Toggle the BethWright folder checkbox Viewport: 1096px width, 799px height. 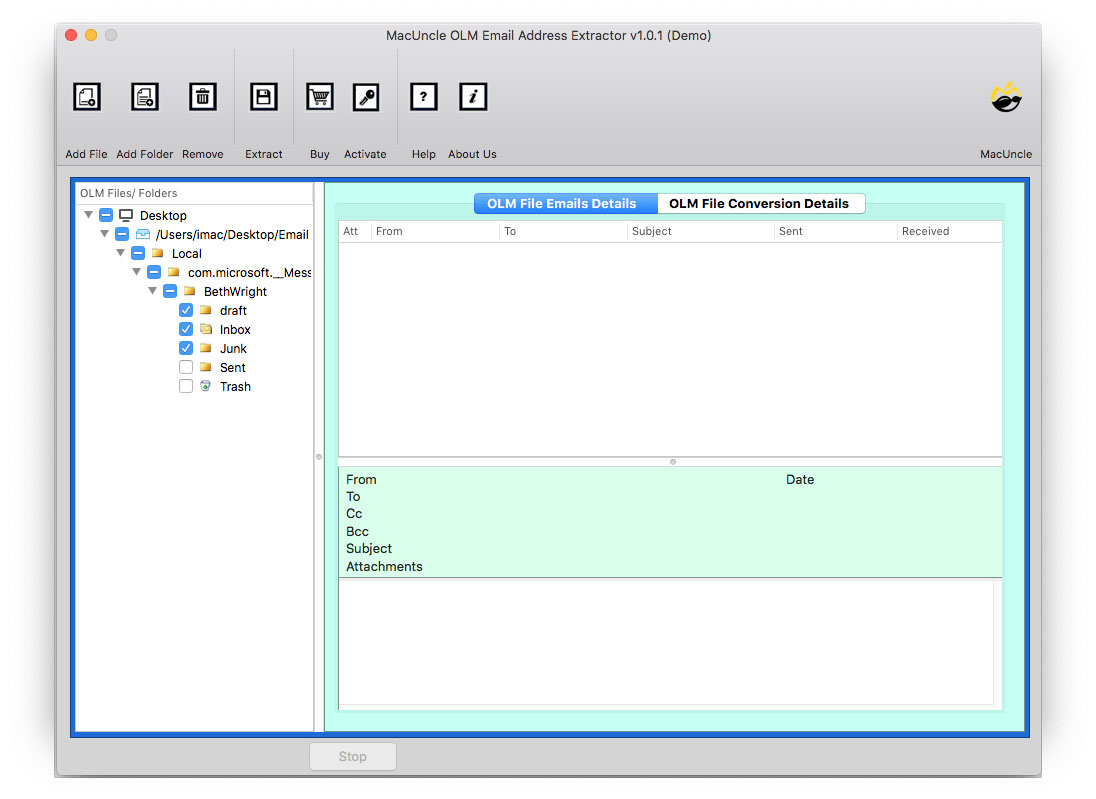(170, 291)
